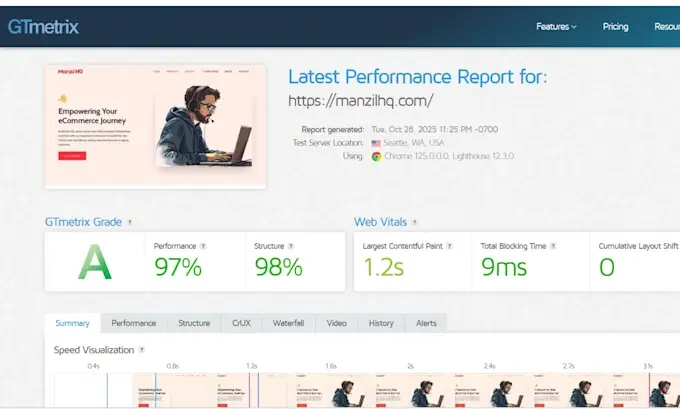The height and width of the screenshot is (409, 680).
Task: Click help icon for Largest Contentful Paint
Action: tap(449, 246)
